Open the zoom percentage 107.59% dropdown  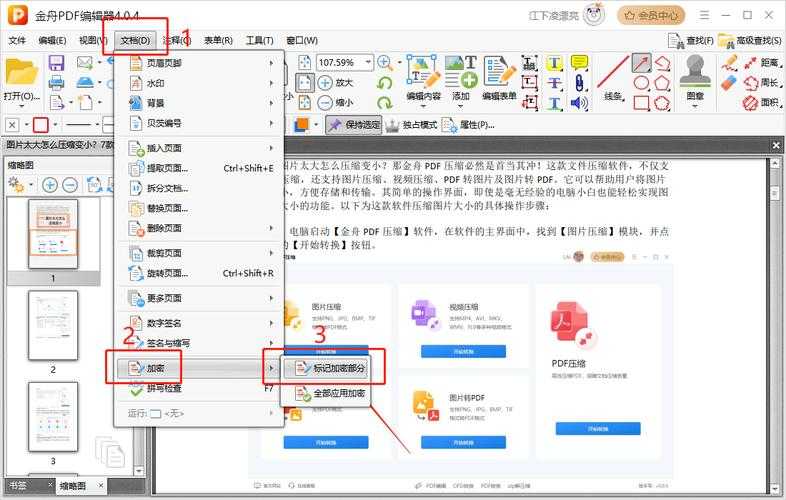(x=369, y=63)
